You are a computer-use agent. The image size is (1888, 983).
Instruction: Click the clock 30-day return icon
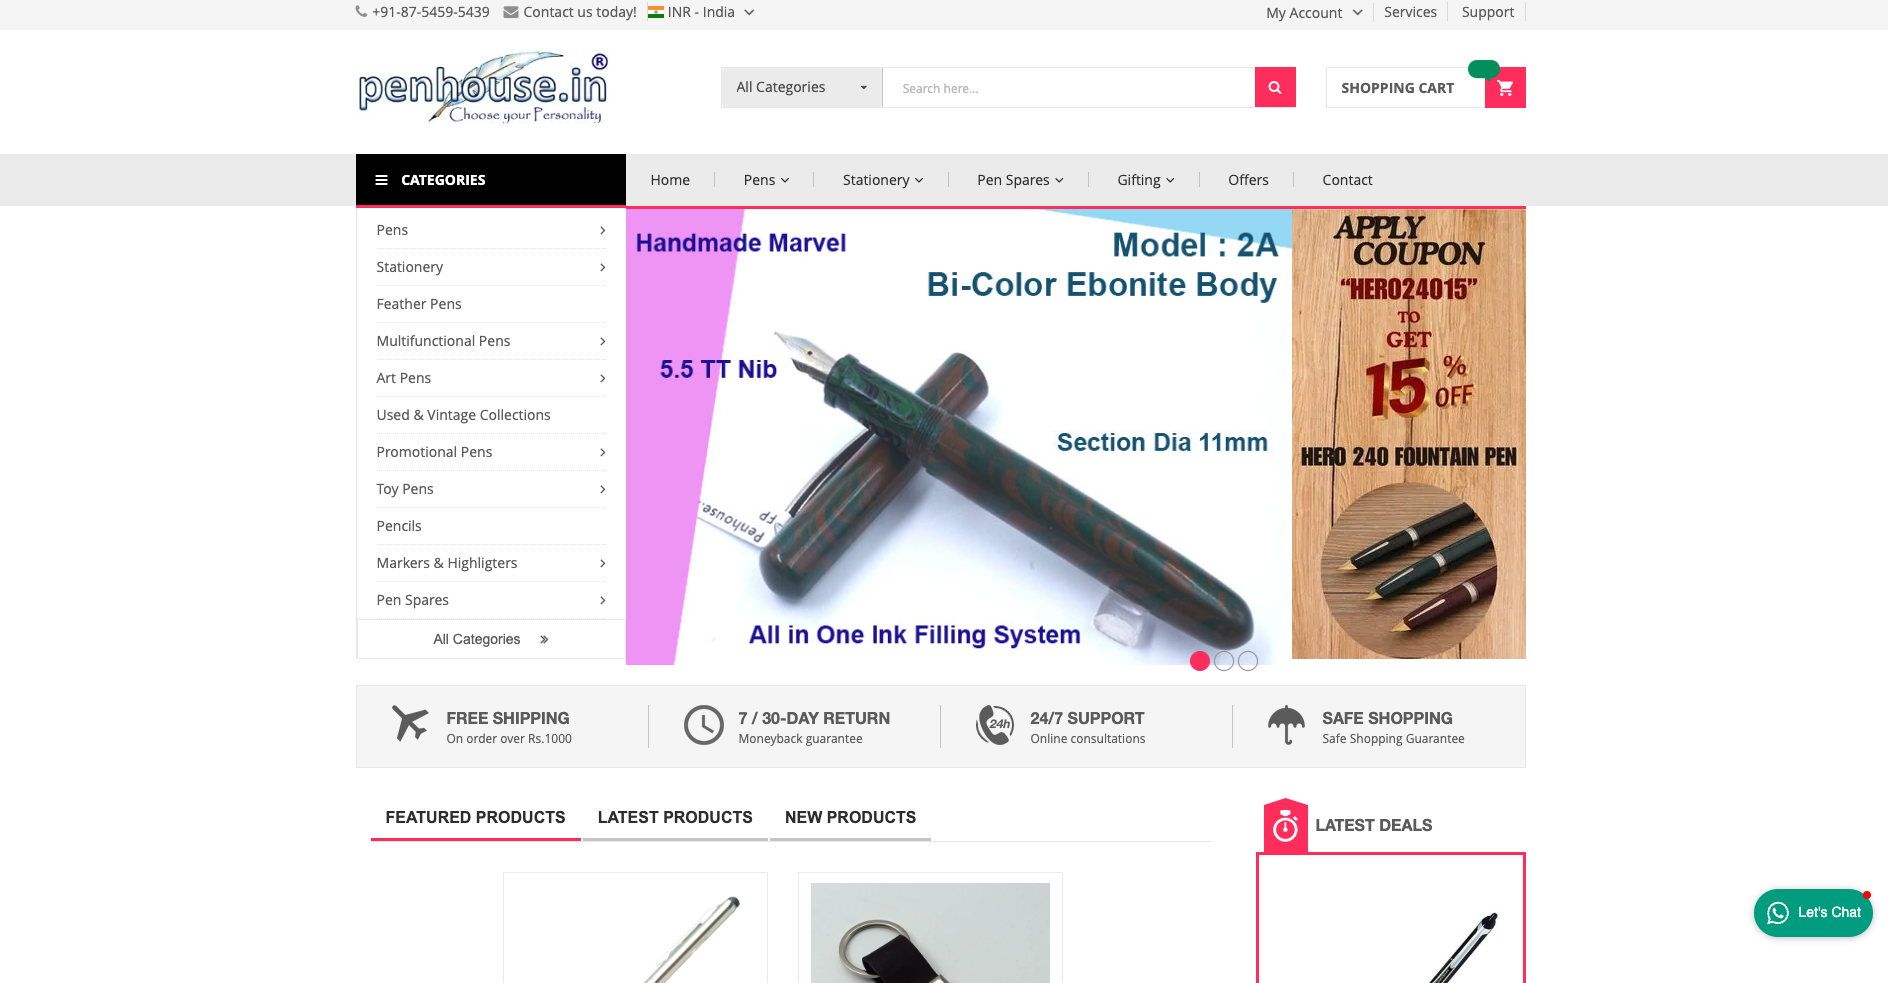[704, 725]
